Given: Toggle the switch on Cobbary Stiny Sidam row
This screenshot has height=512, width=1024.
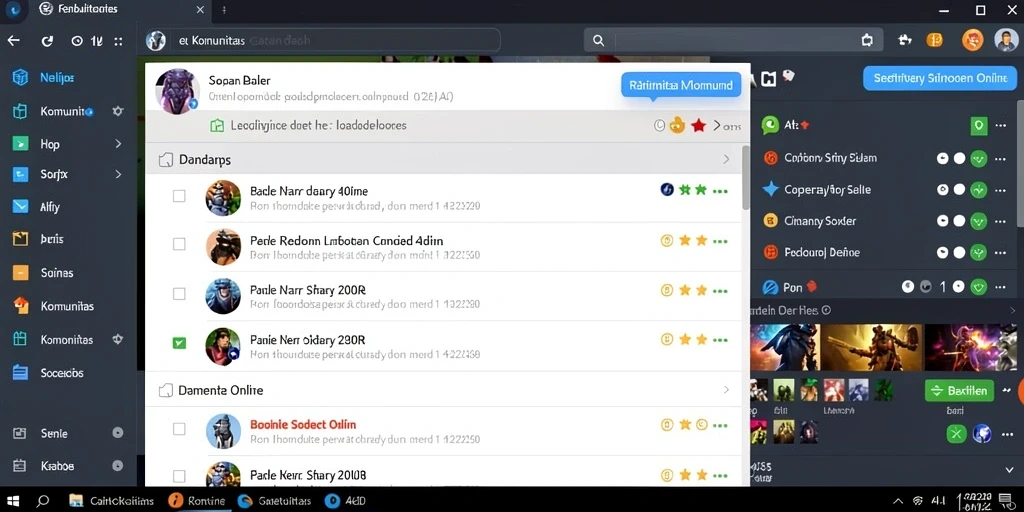Looking at the screenshot, I should pyautogui.click(x=951, y=158).
